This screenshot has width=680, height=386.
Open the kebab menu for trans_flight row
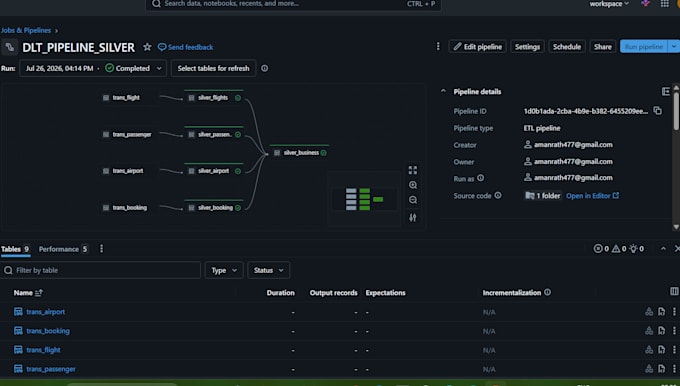[x=674, y=350]
